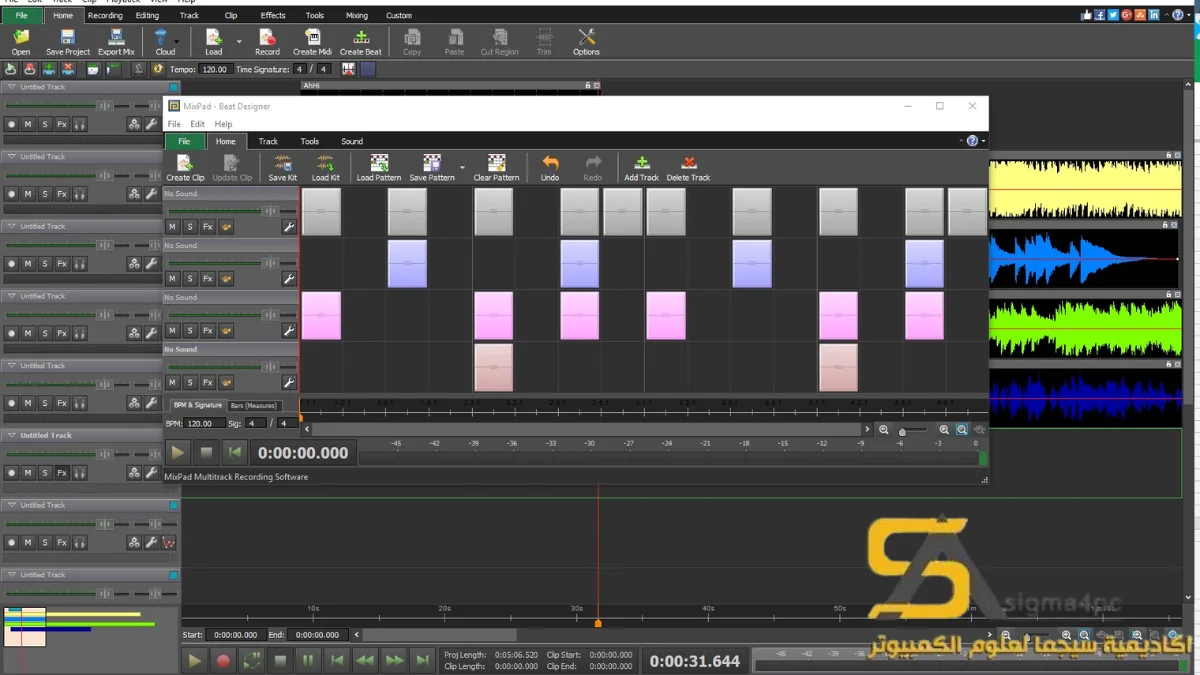Mute the grey-pad beat track
This screenshot has width=1200, height=675.
click(173, 227)
